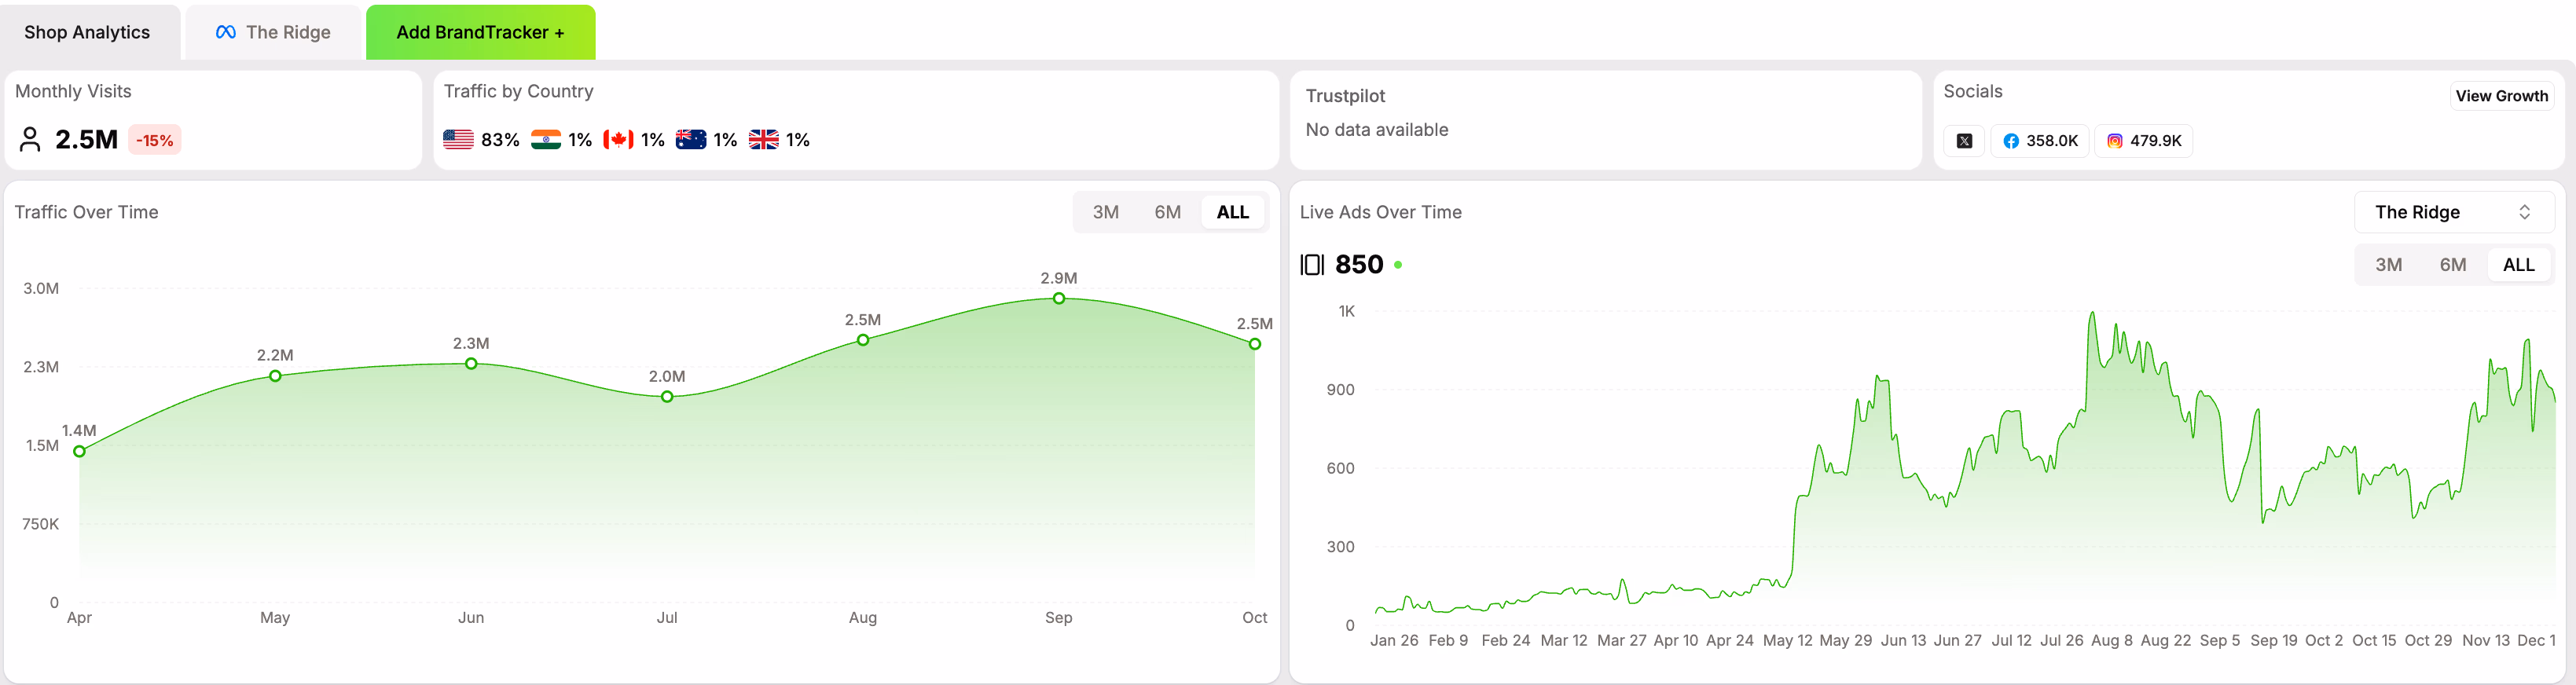Click the Sep 2.9M data point
Viewport: 2576px width, 685px height.
point(1059,298)
